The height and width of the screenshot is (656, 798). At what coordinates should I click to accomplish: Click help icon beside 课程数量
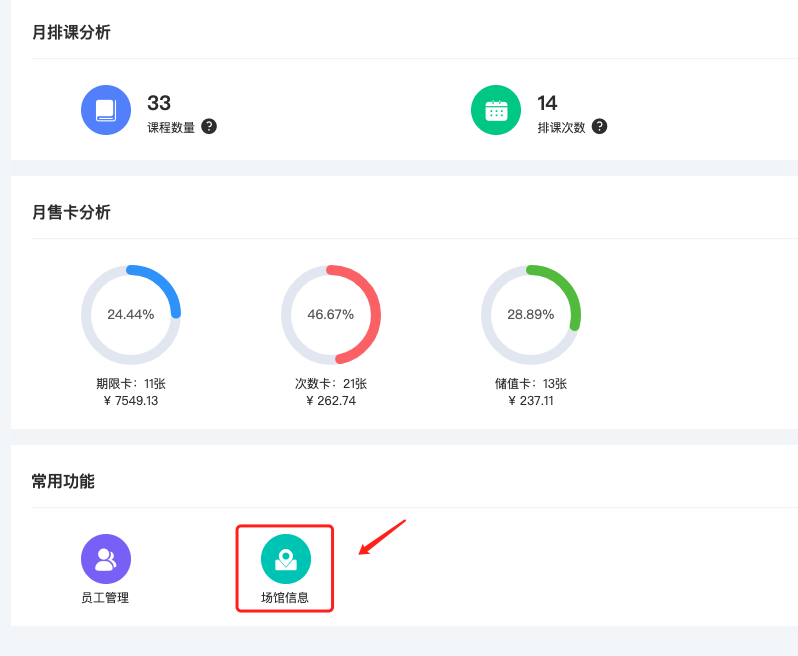click(x=209, y=127)
